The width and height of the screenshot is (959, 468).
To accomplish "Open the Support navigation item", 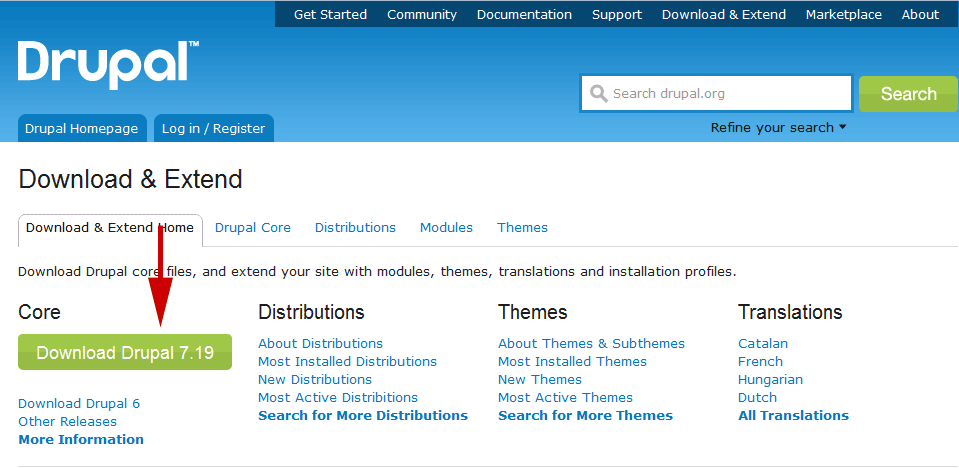I will [617, 15].
